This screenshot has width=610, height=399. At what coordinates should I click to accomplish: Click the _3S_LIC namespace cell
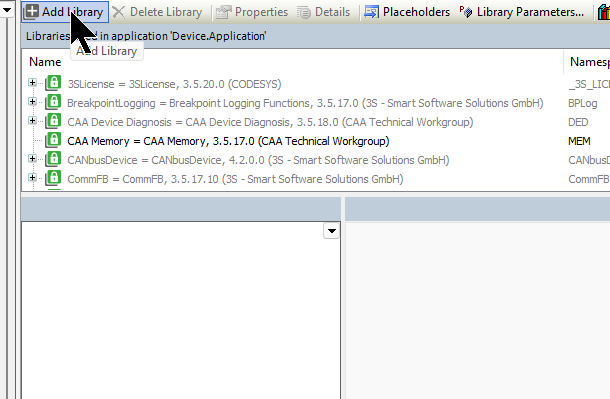point(589,84)
